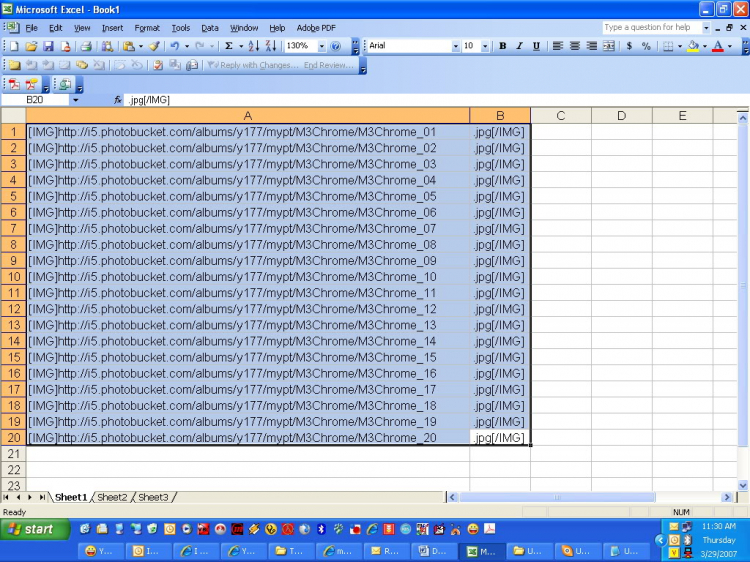The height and width of the screenshot is (562, 750).
Task: Select column C header
Action: tap(561, 116)
